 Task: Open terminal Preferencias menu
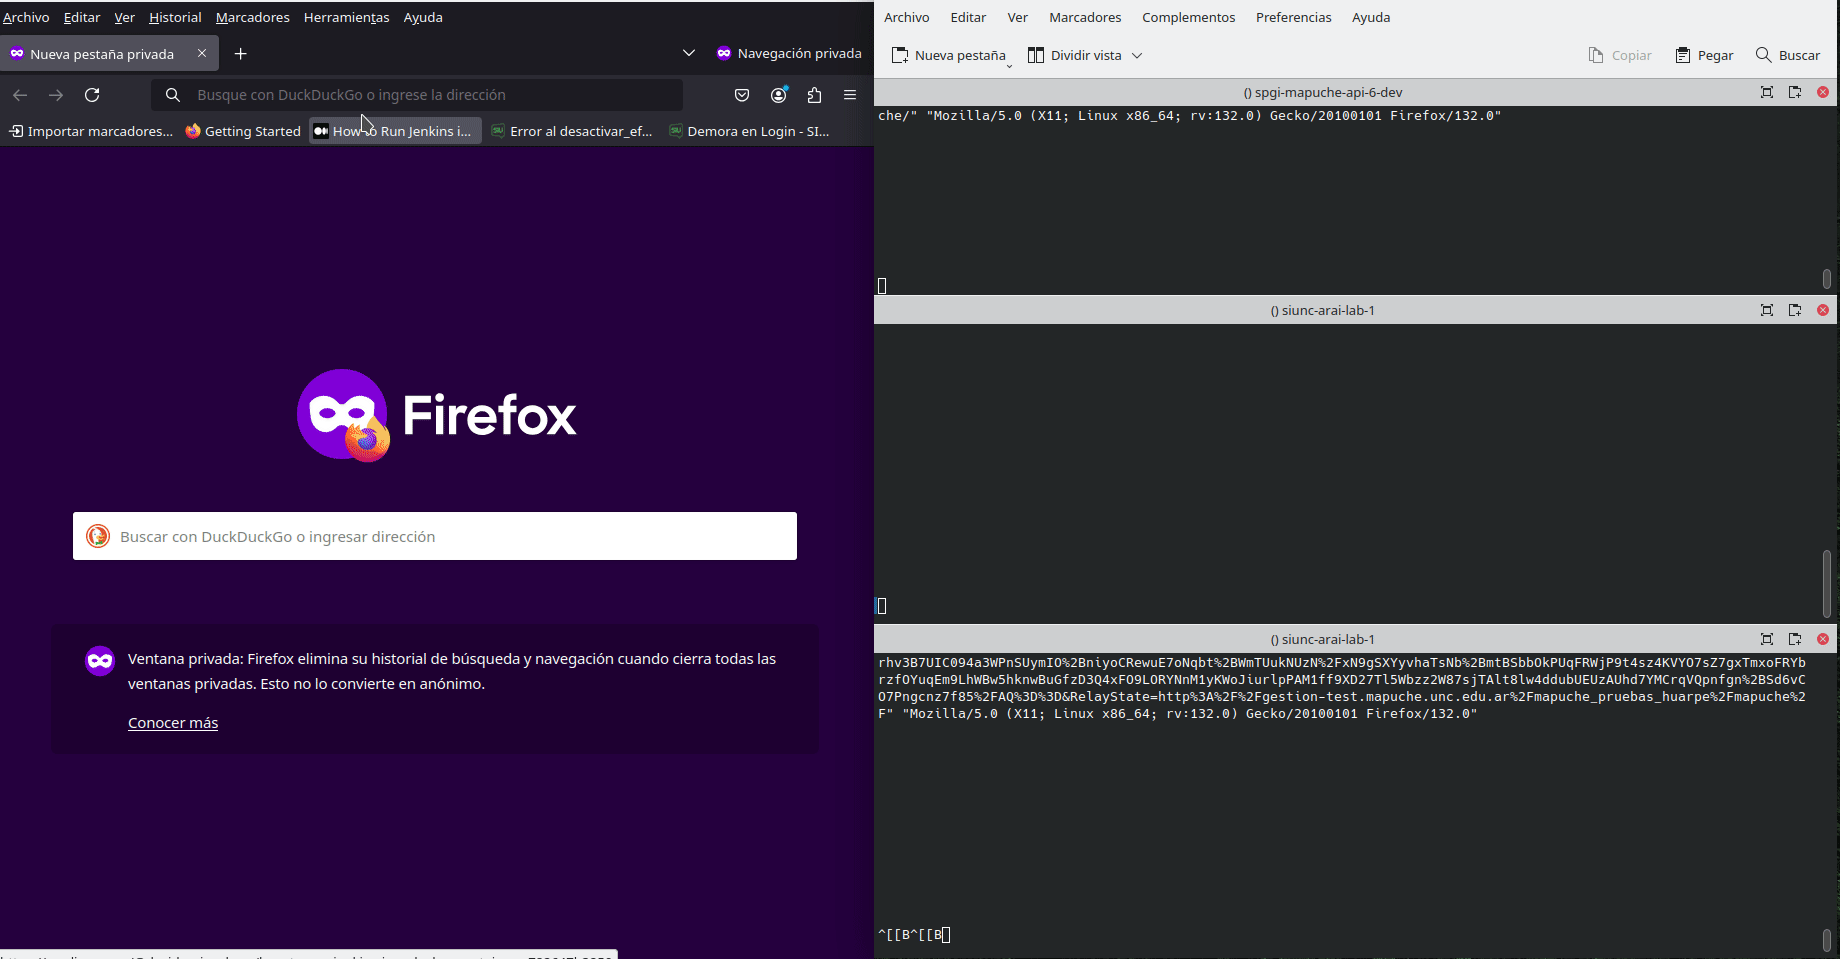(x=1294, y=17)
